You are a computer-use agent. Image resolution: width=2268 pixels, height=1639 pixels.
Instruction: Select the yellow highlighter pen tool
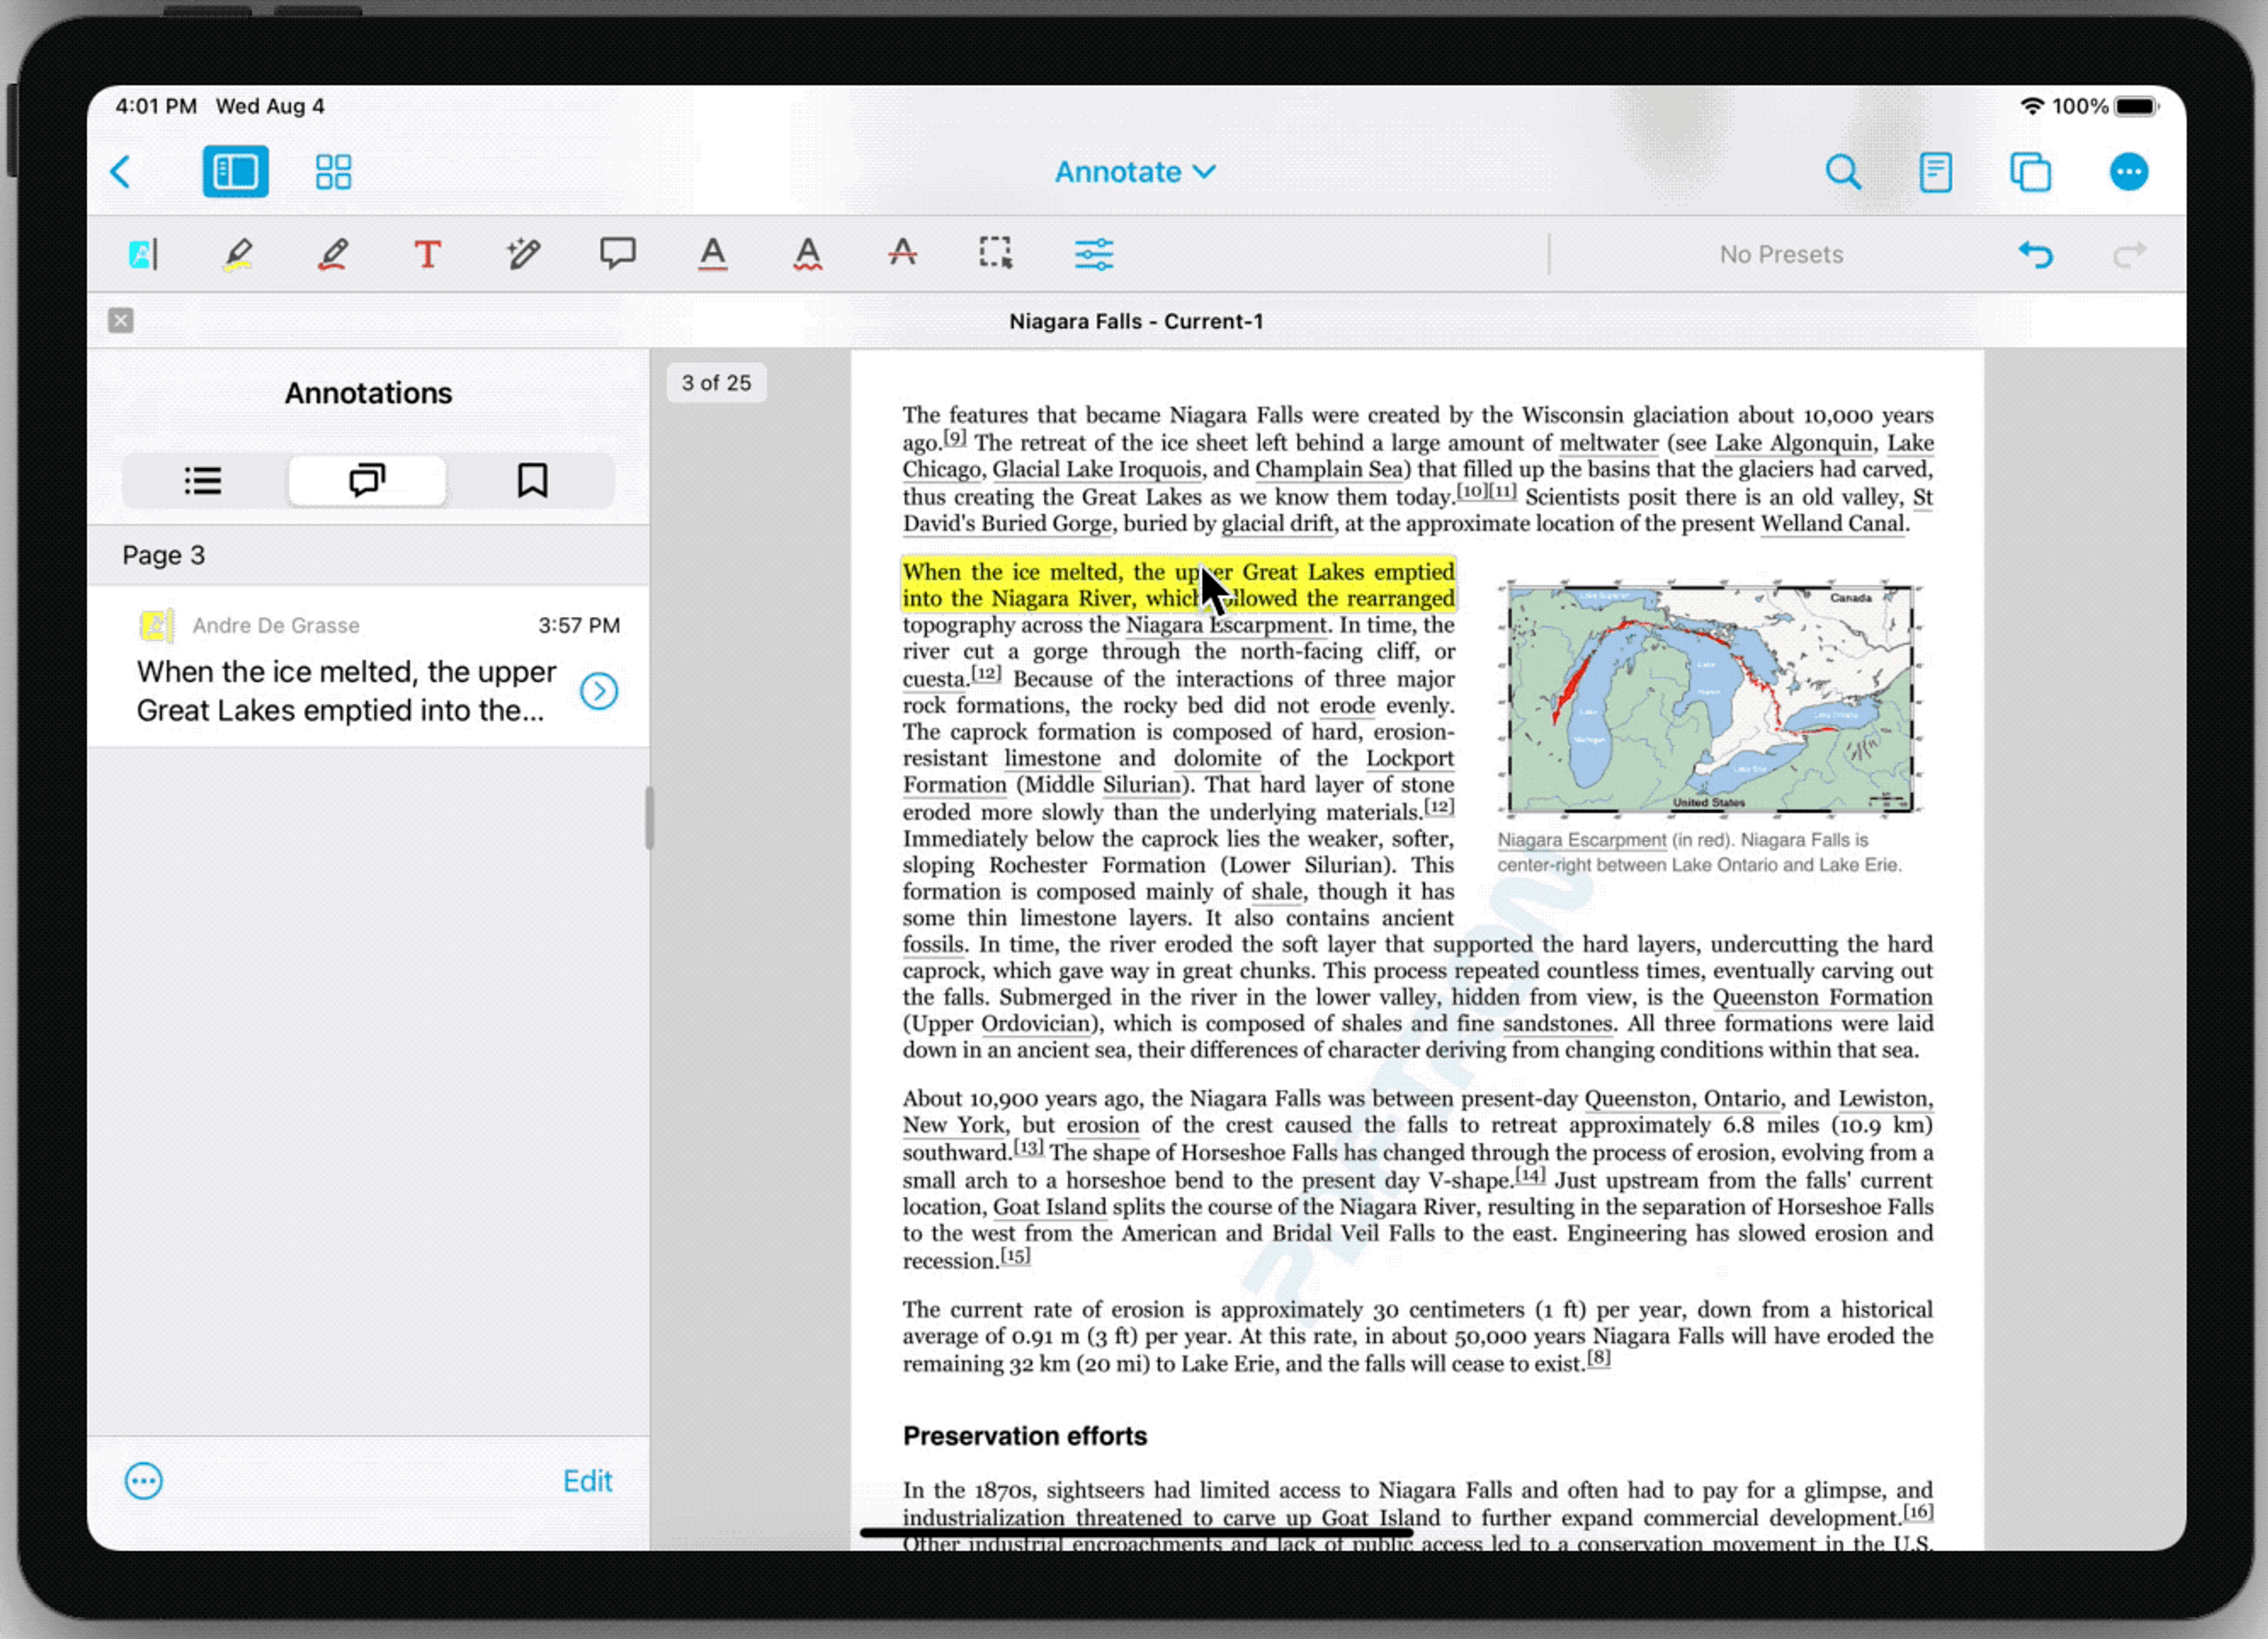(237, 254)
